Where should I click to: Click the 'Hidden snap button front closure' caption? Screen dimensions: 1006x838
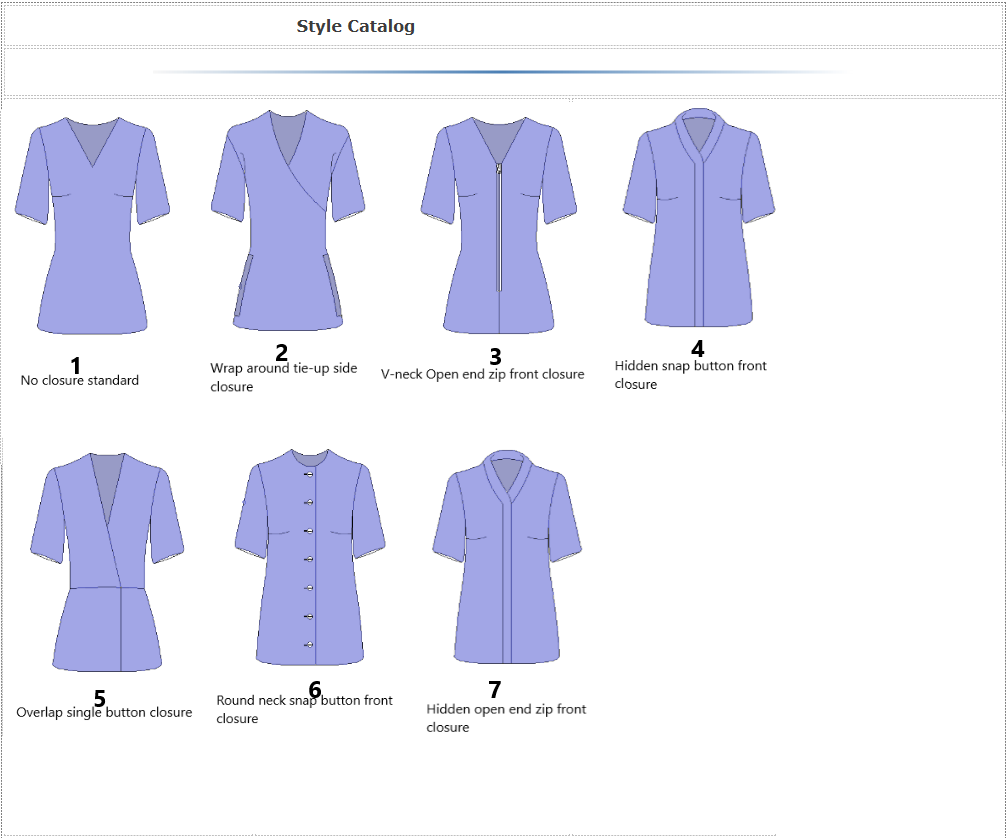[x=690, y=375]
